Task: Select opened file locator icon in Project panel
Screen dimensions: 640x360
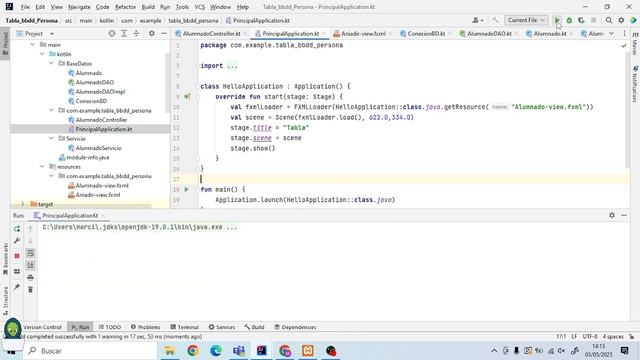Action: coord(112,33)
